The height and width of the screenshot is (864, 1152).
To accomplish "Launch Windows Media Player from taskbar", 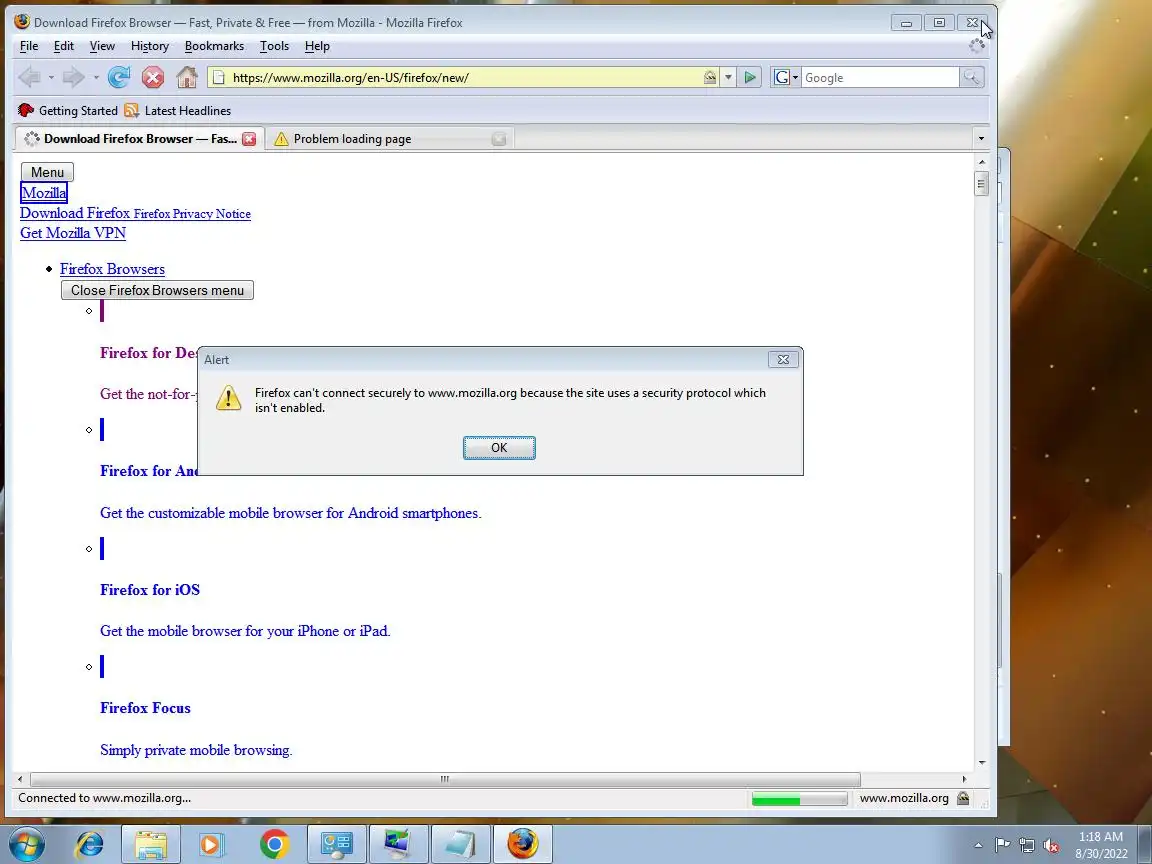I will [212, 843].
